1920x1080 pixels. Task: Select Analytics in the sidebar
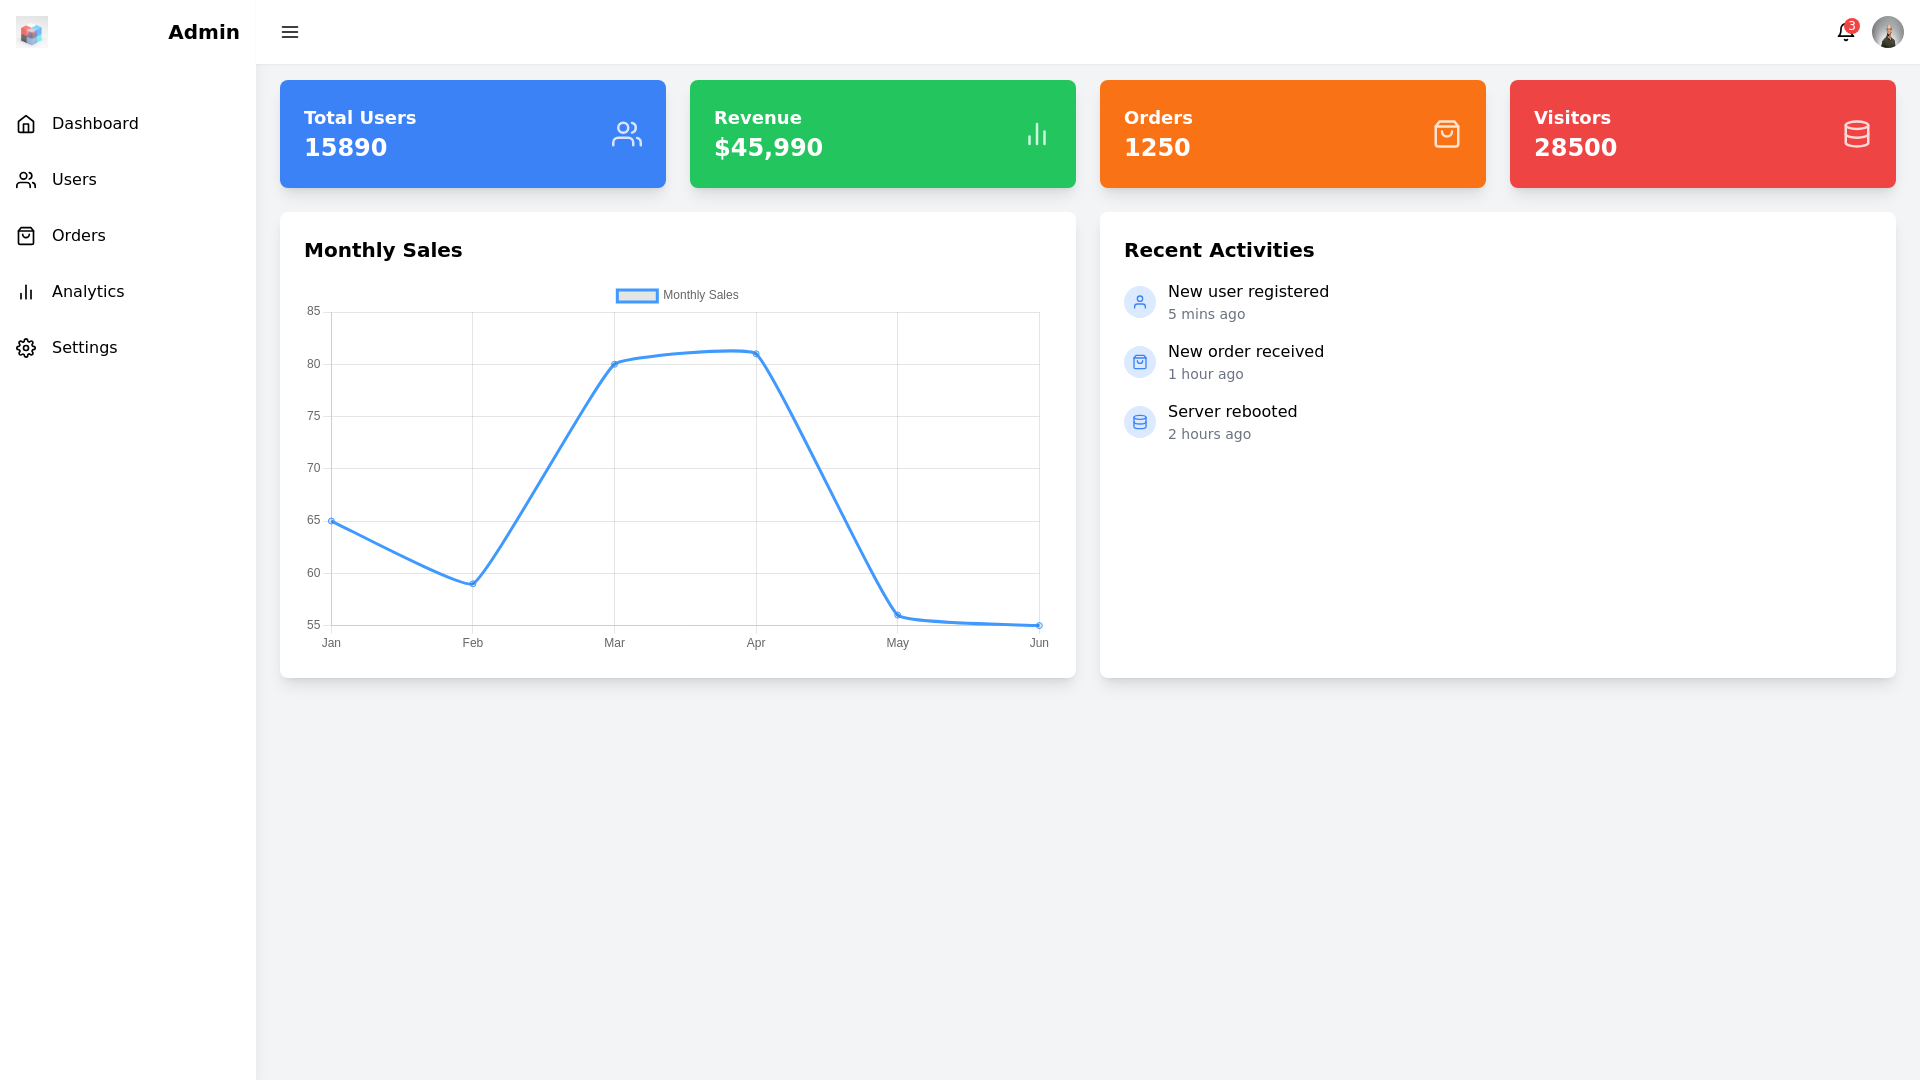(88, 292)
